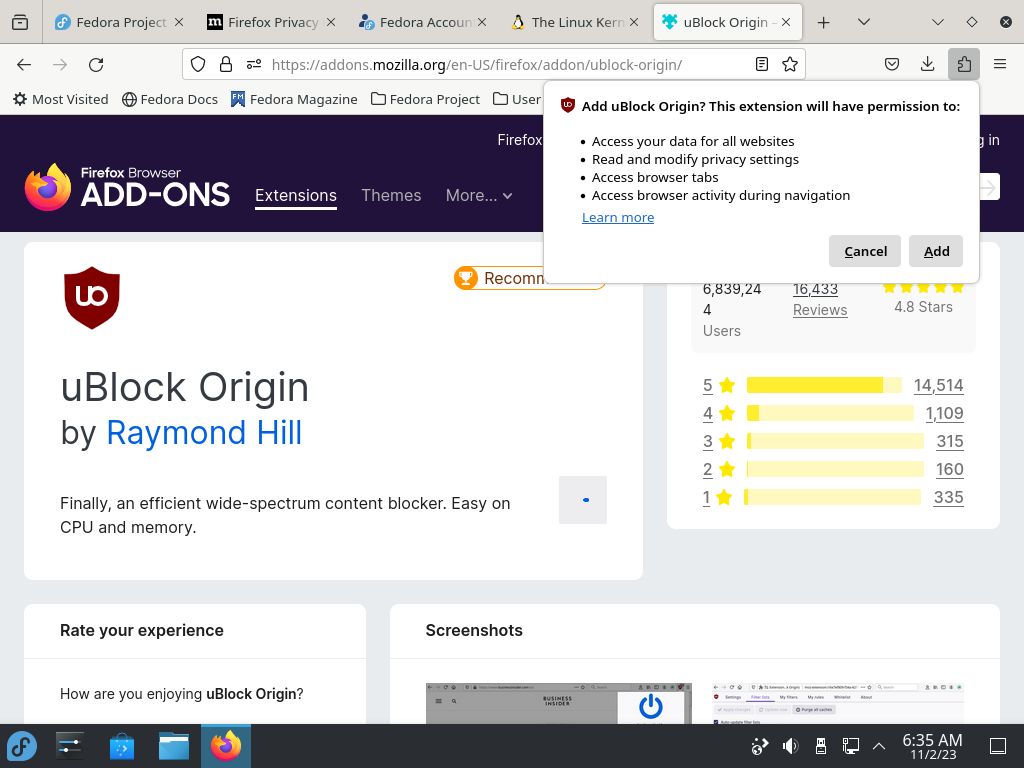Open the 315 three-star reviews count
This screenshot has height=768, width=1024.
click(950, 441)
